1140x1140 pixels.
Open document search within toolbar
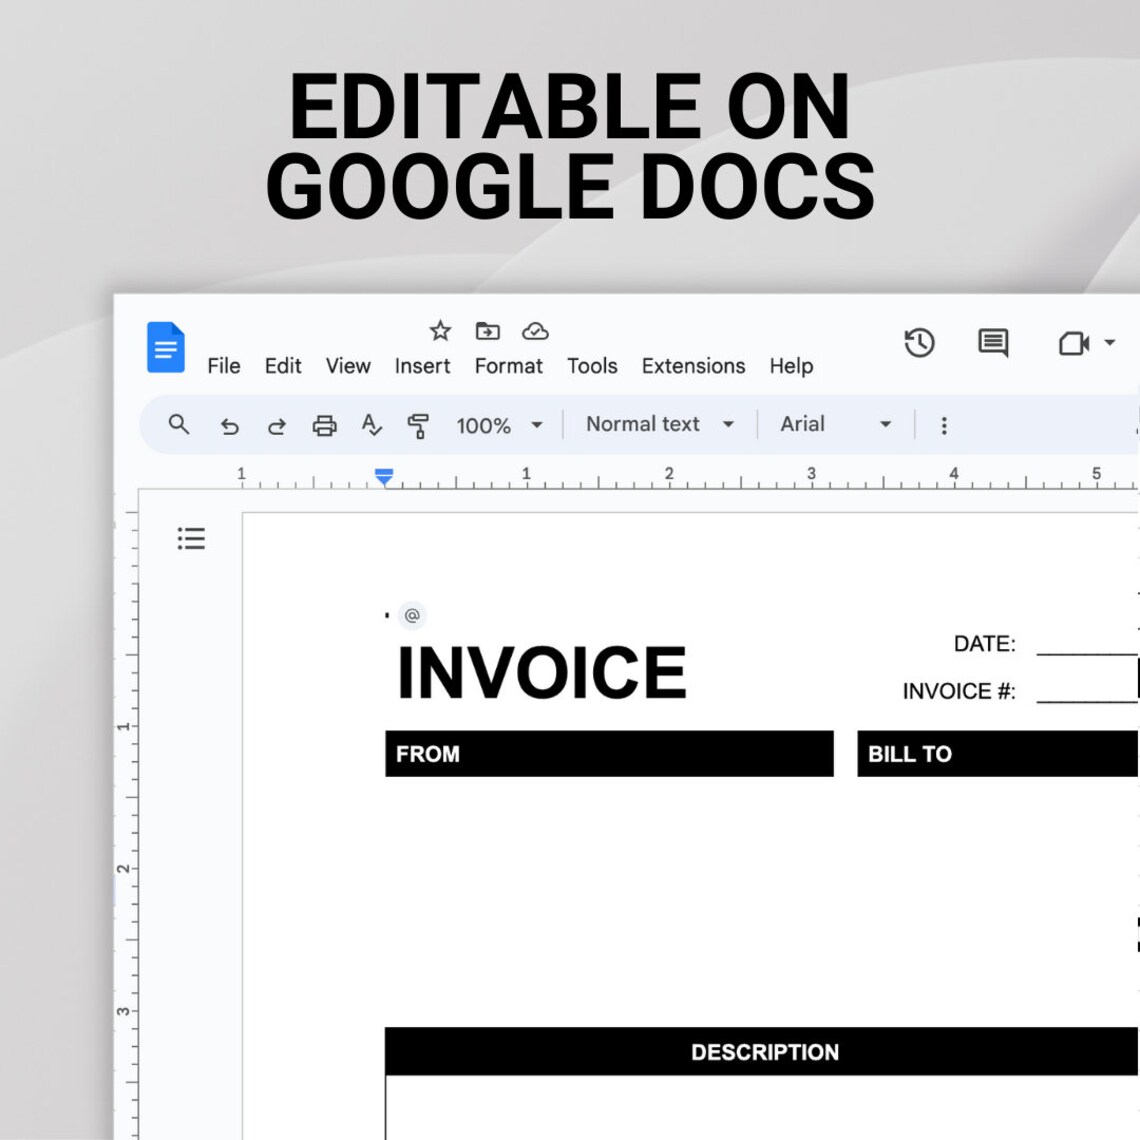179,424
